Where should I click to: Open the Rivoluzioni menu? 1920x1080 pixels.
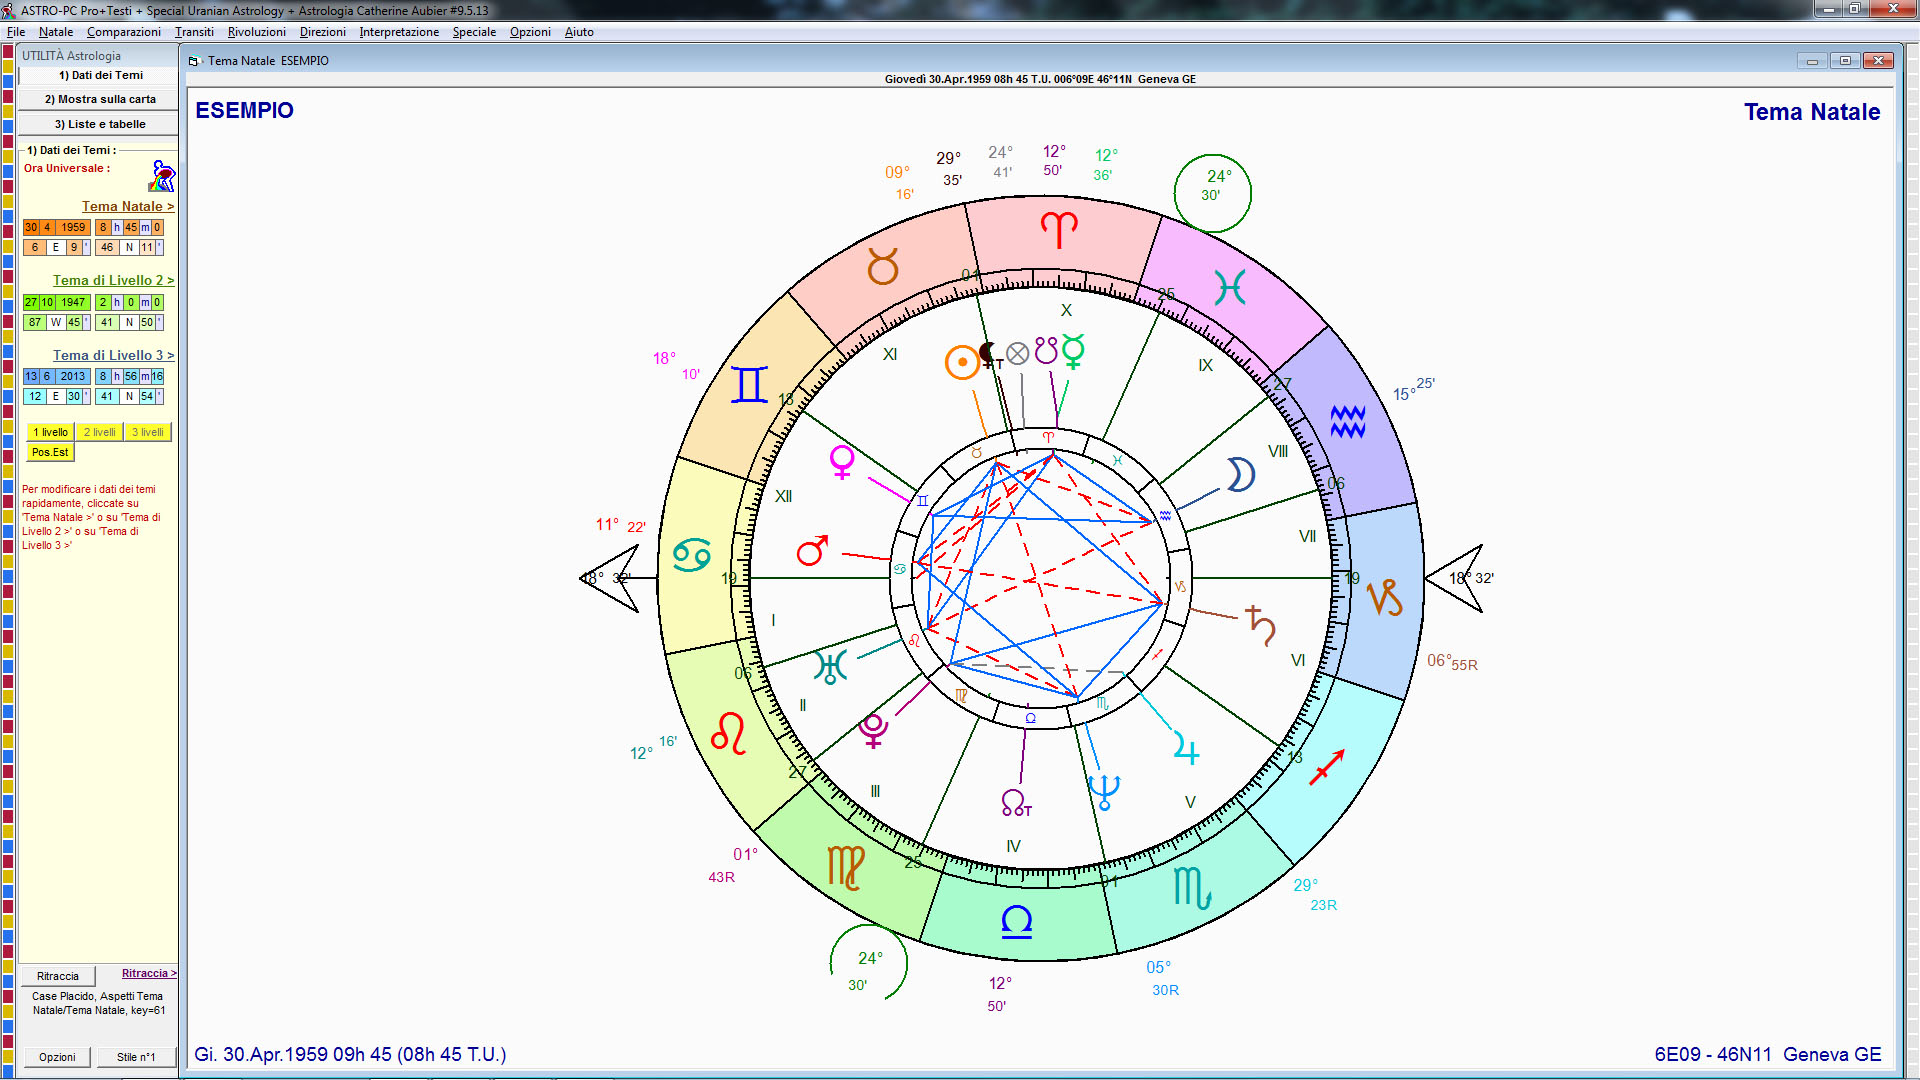tap(257, 32)
